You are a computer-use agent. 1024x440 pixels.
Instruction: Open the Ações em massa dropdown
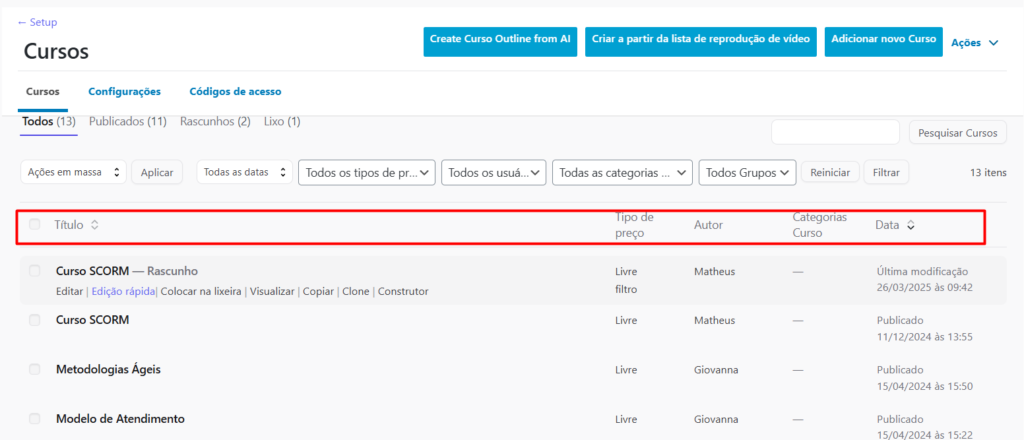pyautogui.click(x=74, y=172)
